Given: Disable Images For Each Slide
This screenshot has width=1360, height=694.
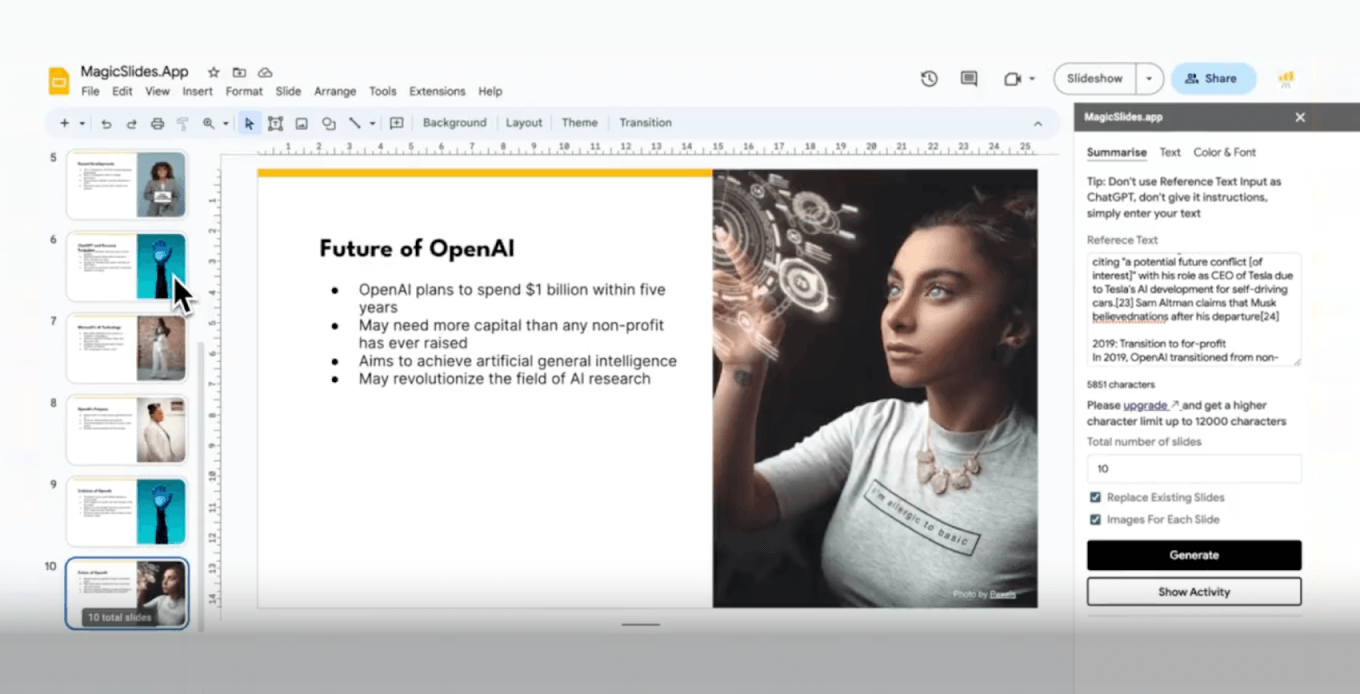Looking at the screenshot, I should click(1095, 519).
